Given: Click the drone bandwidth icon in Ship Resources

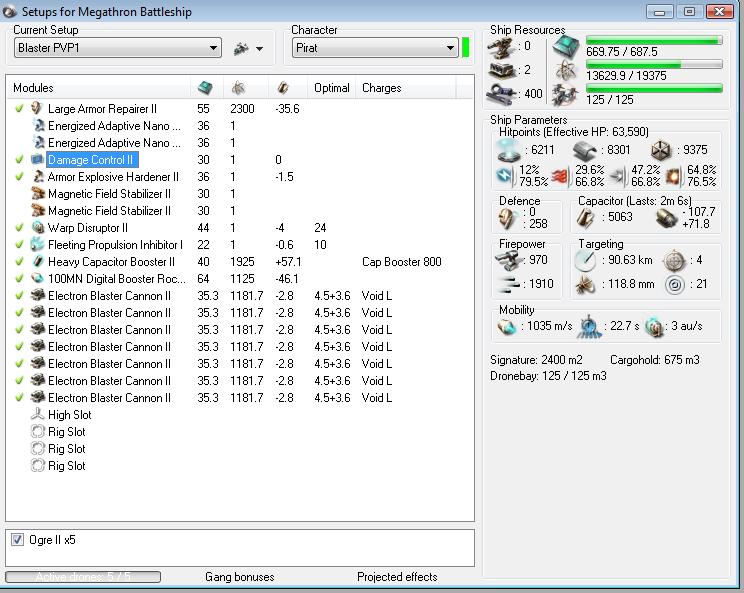Looking at the screenshot, I should 565,94.
